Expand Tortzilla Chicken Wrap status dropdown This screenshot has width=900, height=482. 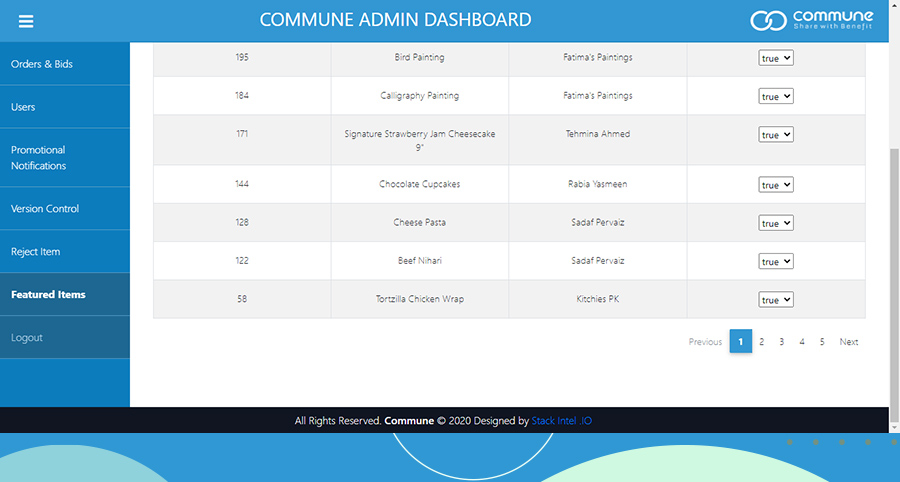(x=775, y=299)
